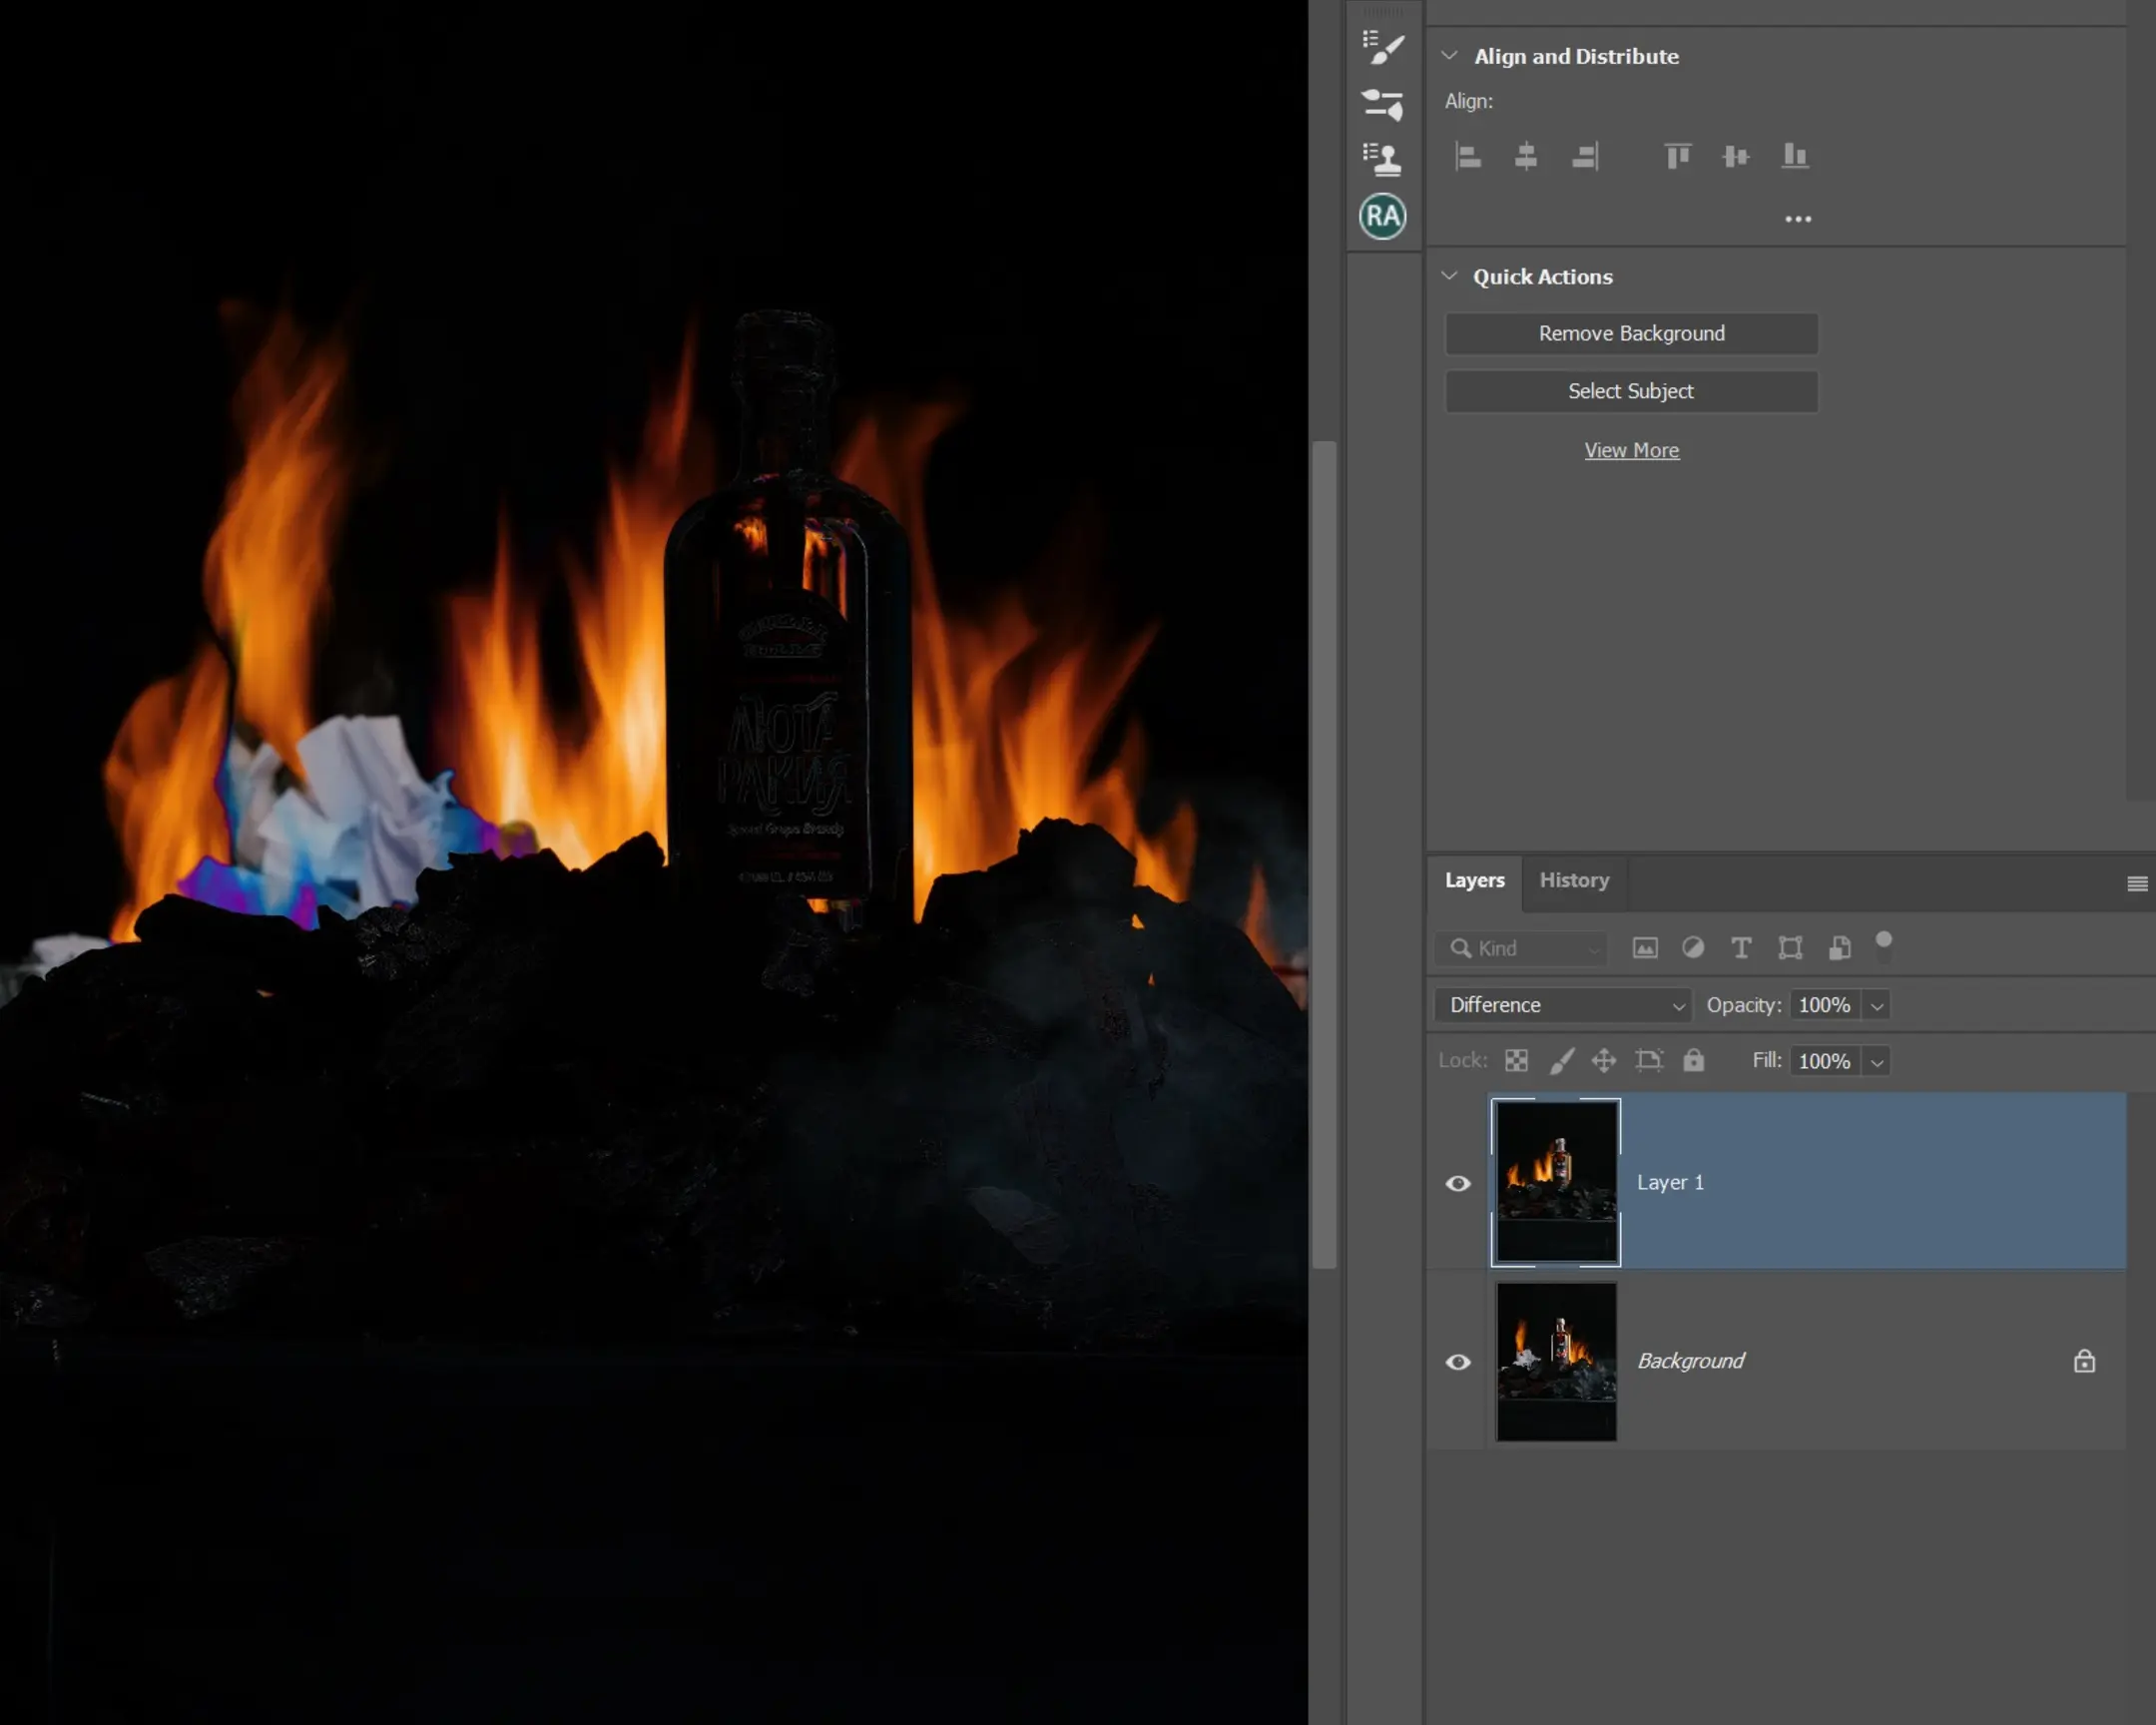Click the align horizontal centers icon
Screen dimensions: 2156x1725
pyautogui.click(x=1526, y=156)
